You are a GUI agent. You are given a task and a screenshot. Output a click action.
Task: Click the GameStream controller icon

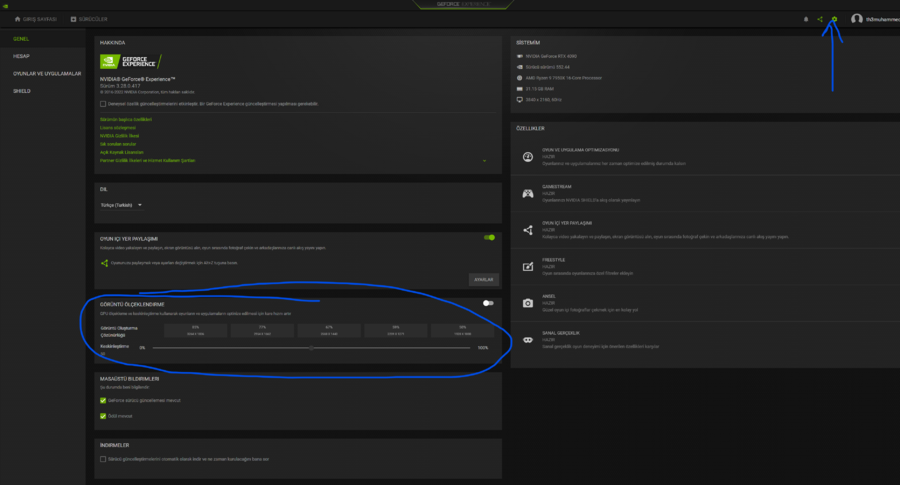coord(527,193)
